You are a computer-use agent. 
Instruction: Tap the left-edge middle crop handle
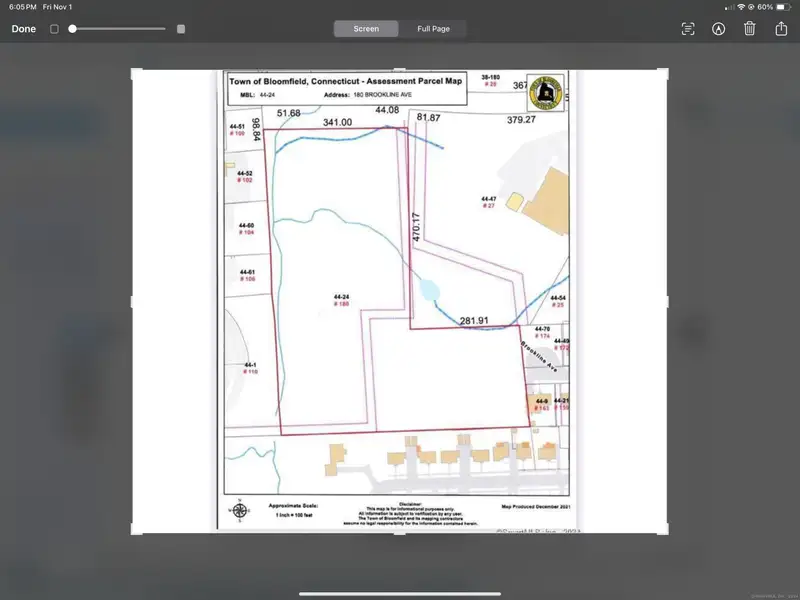(133, 301)
